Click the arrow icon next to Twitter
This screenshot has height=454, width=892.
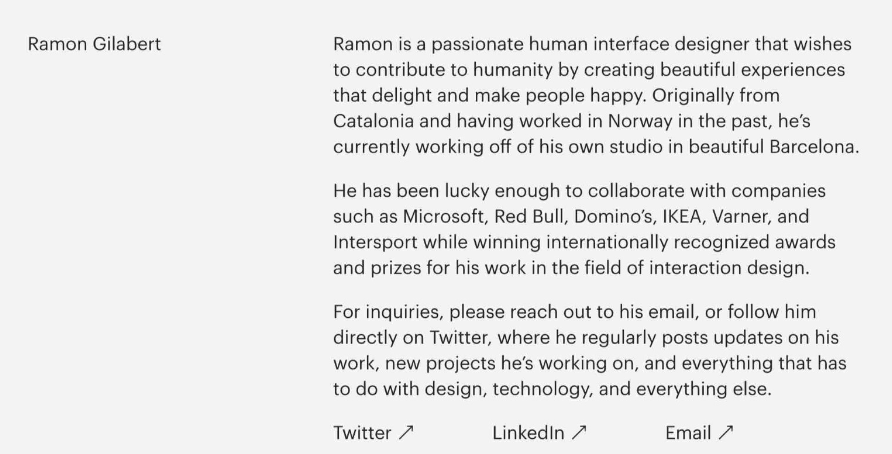click(406, 433)
